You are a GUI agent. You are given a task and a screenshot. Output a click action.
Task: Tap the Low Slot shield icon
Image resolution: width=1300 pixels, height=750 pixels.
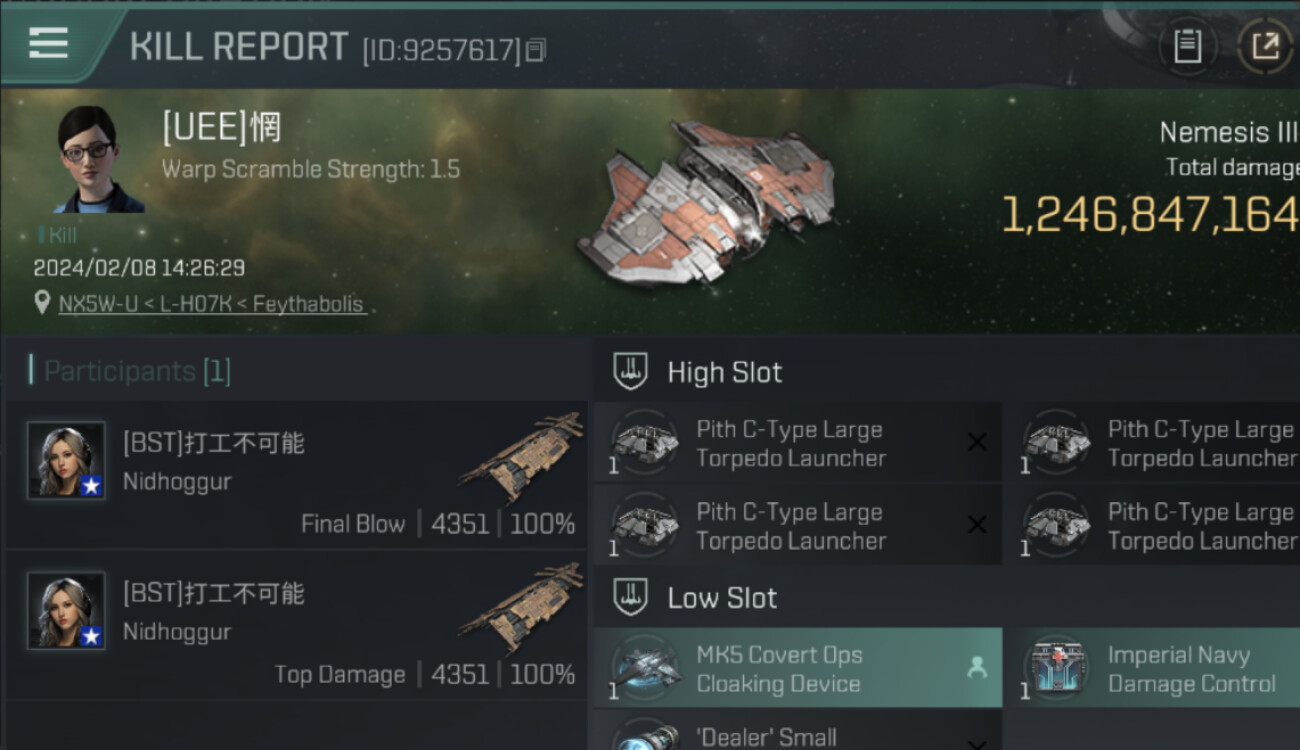630,598
